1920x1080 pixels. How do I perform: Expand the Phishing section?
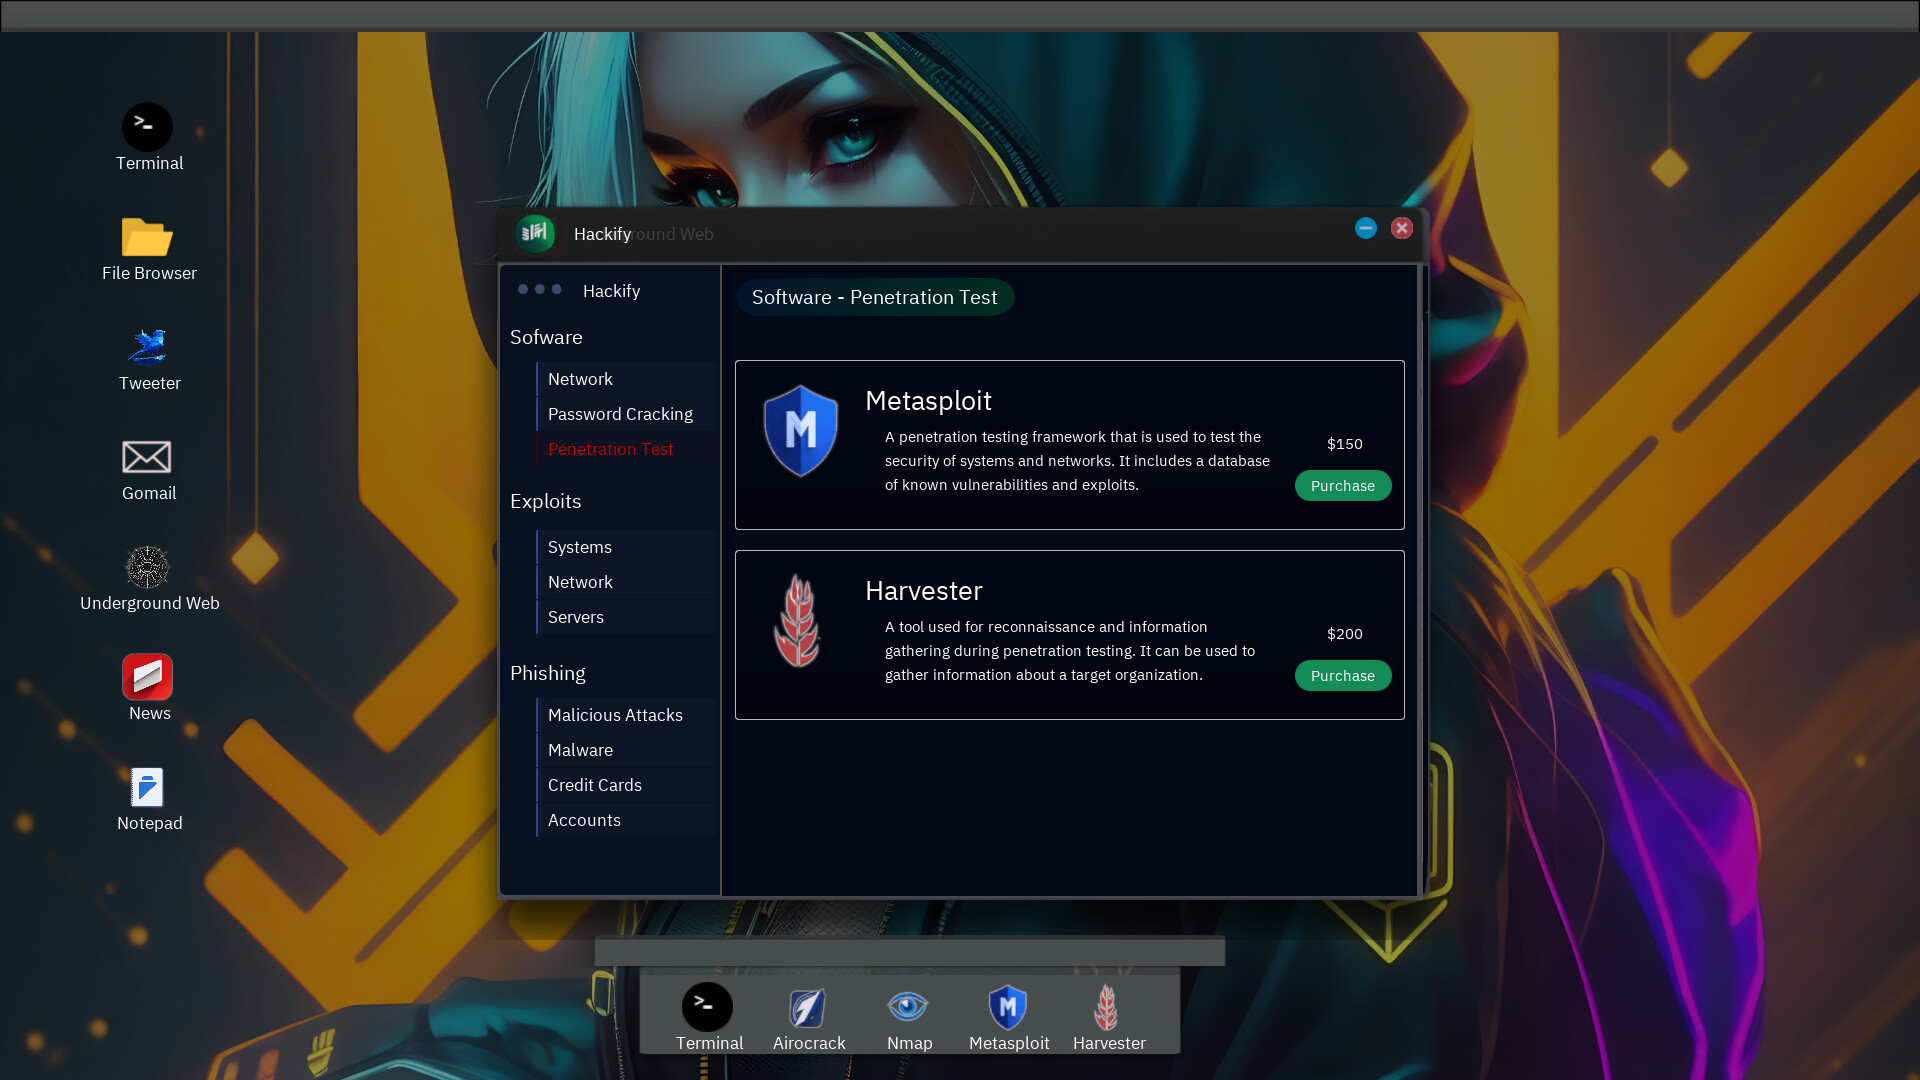click(x=546, y=673)
